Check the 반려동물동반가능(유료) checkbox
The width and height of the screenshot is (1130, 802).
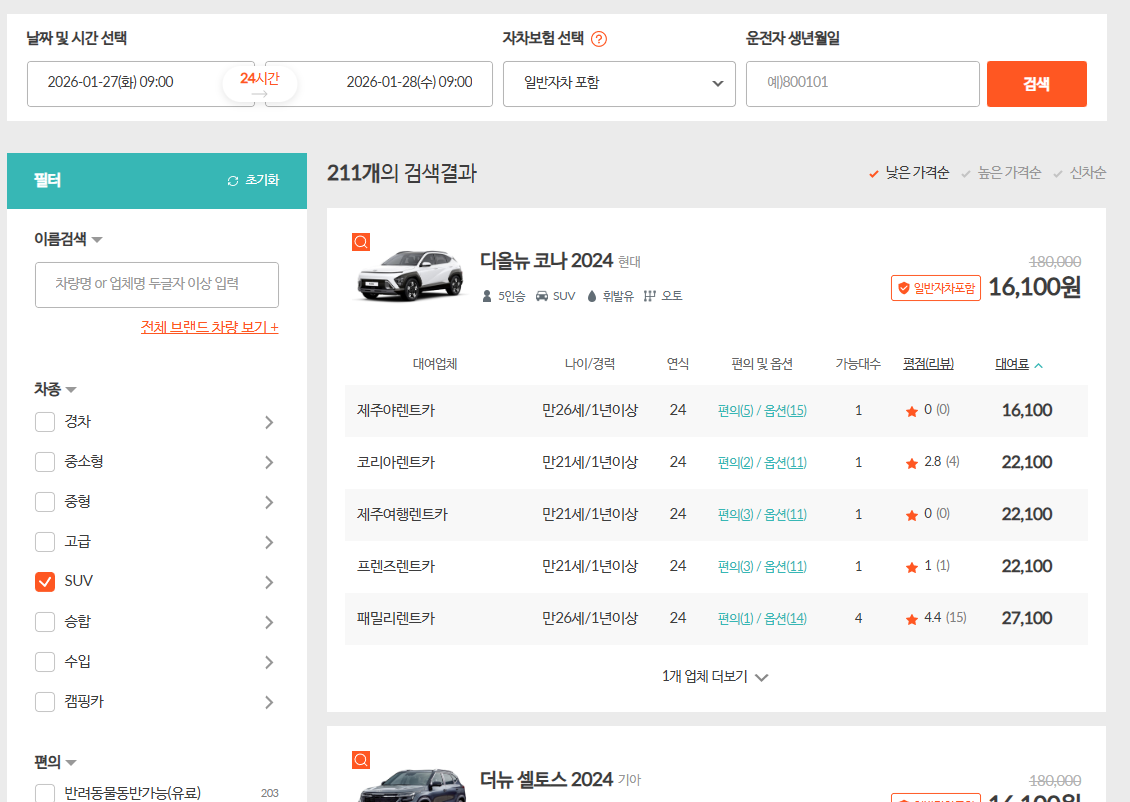click(x=45, y=793)
